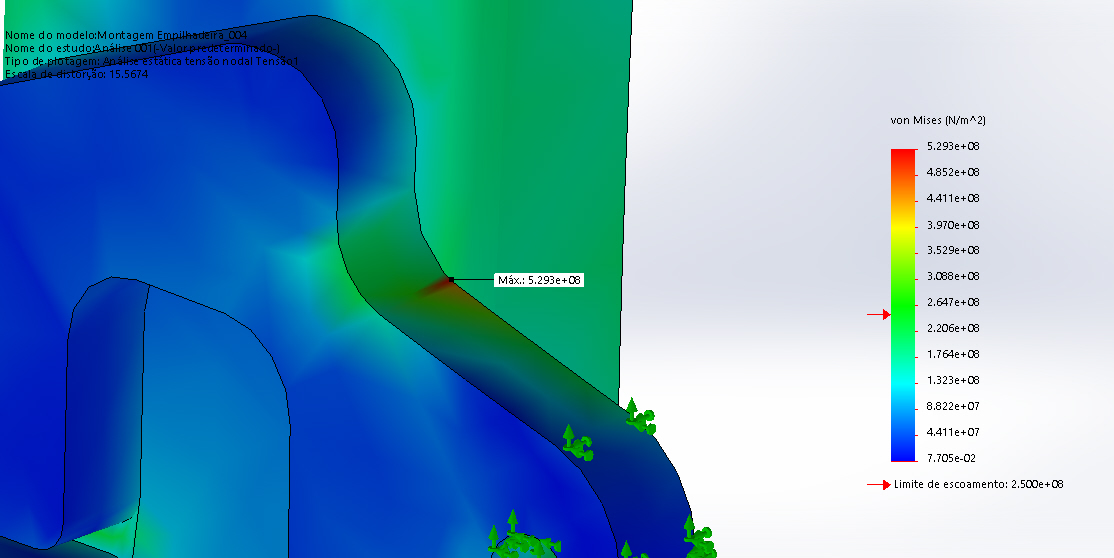This screenshot has width=1114, height=558.
Task: Select the fixture symbol on the bent plate's inner edge
Action: (576, 443)
